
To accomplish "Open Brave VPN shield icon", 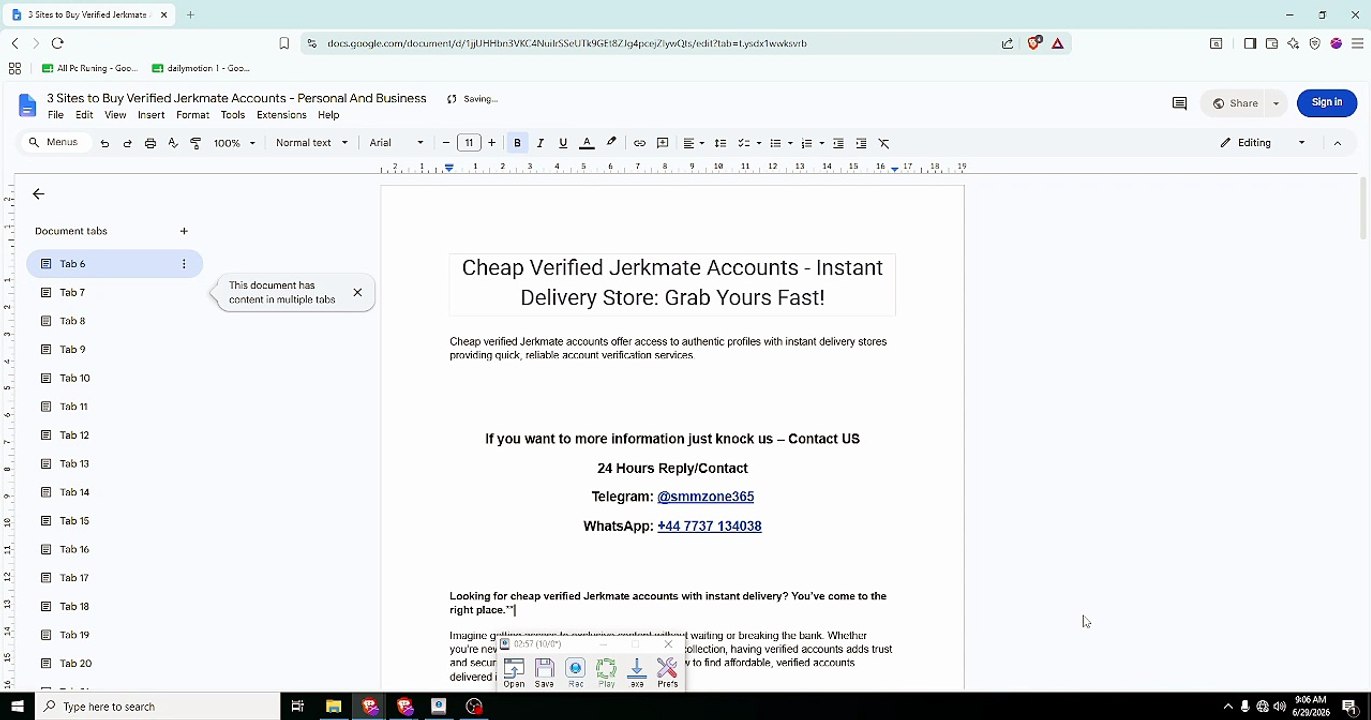I will click(x=1314, y=43).
